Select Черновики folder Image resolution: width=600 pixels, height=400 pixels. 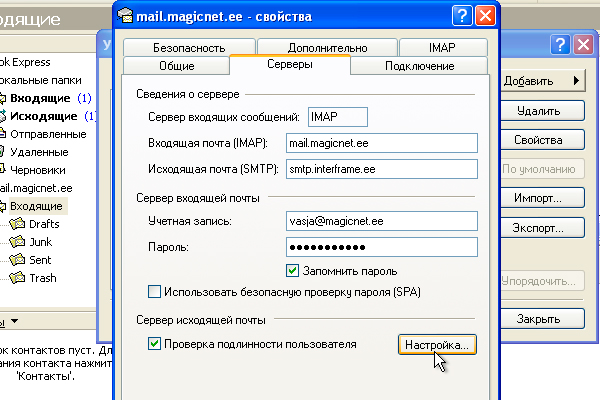click(x=38, y=170)
